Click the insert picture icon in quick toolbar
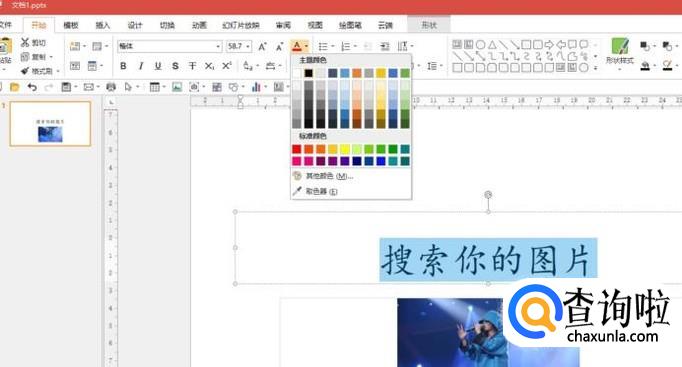Image resolution: width=682 pixels, height=367 pixels. tap(177, 87)
